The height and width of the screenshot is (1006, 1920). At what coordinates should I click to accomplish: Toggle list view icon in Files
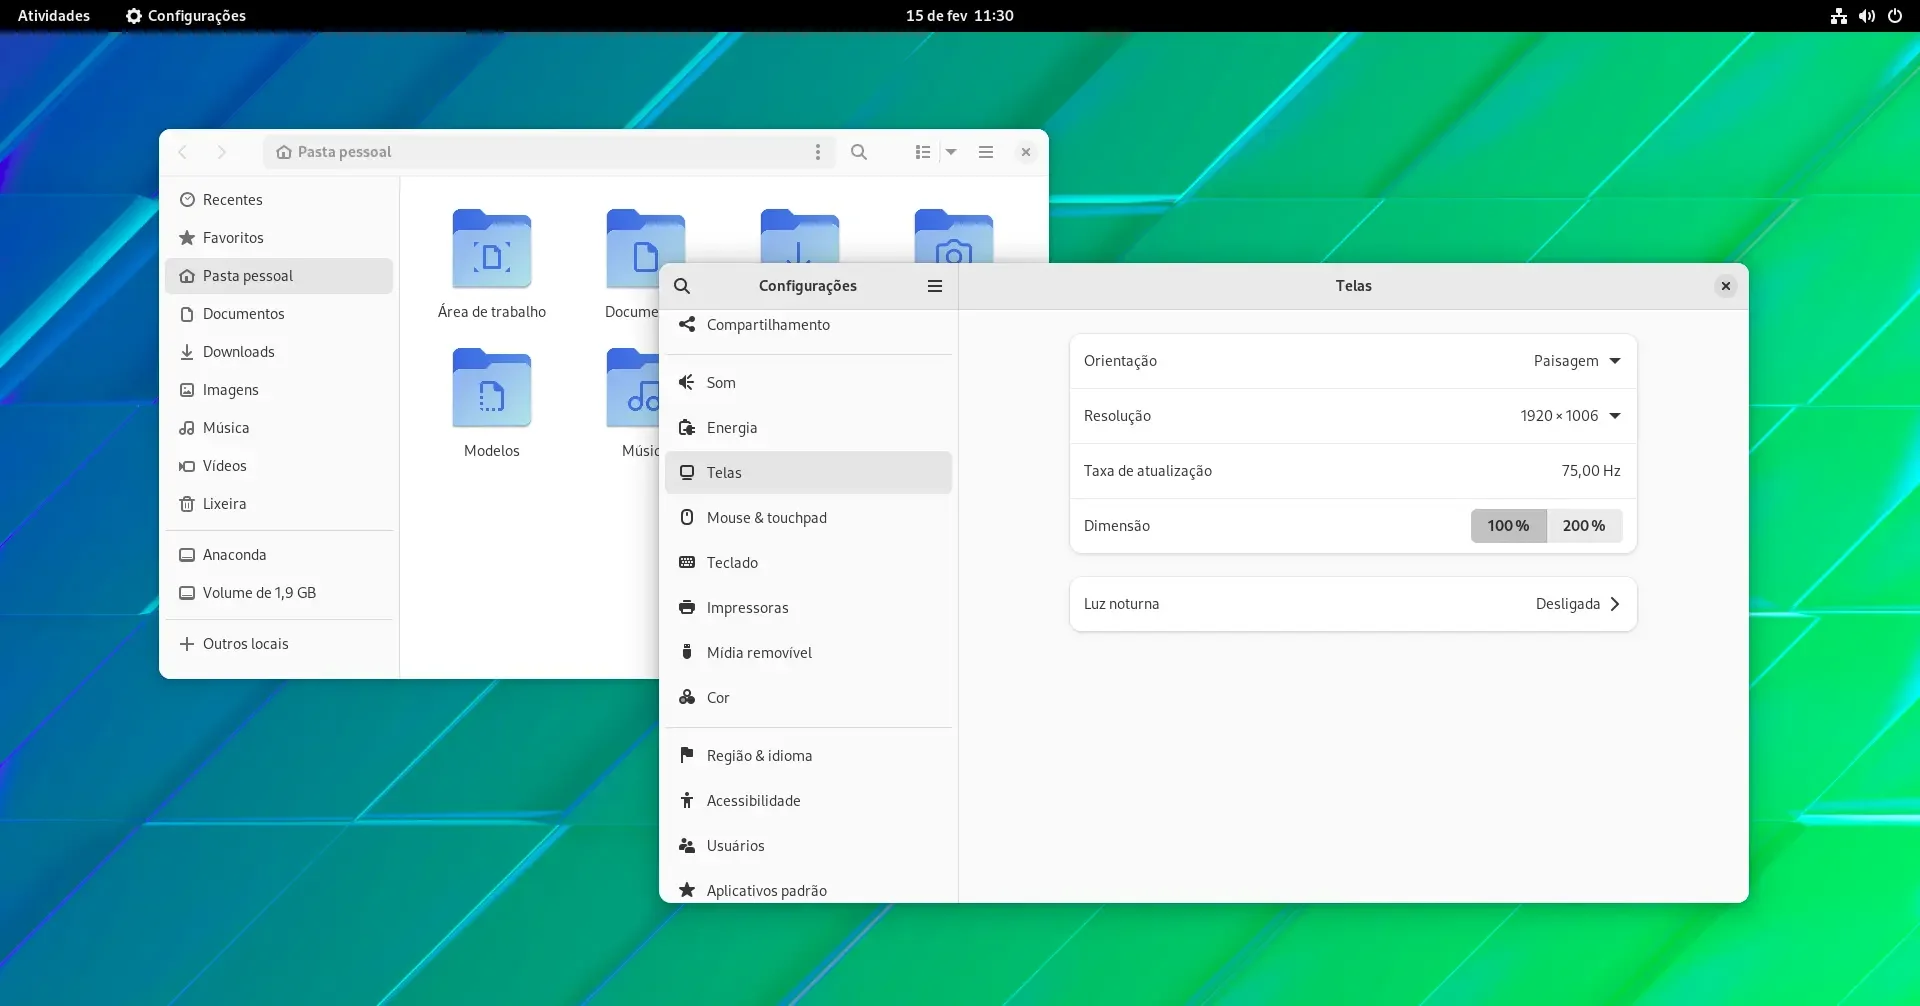[923, 152]
